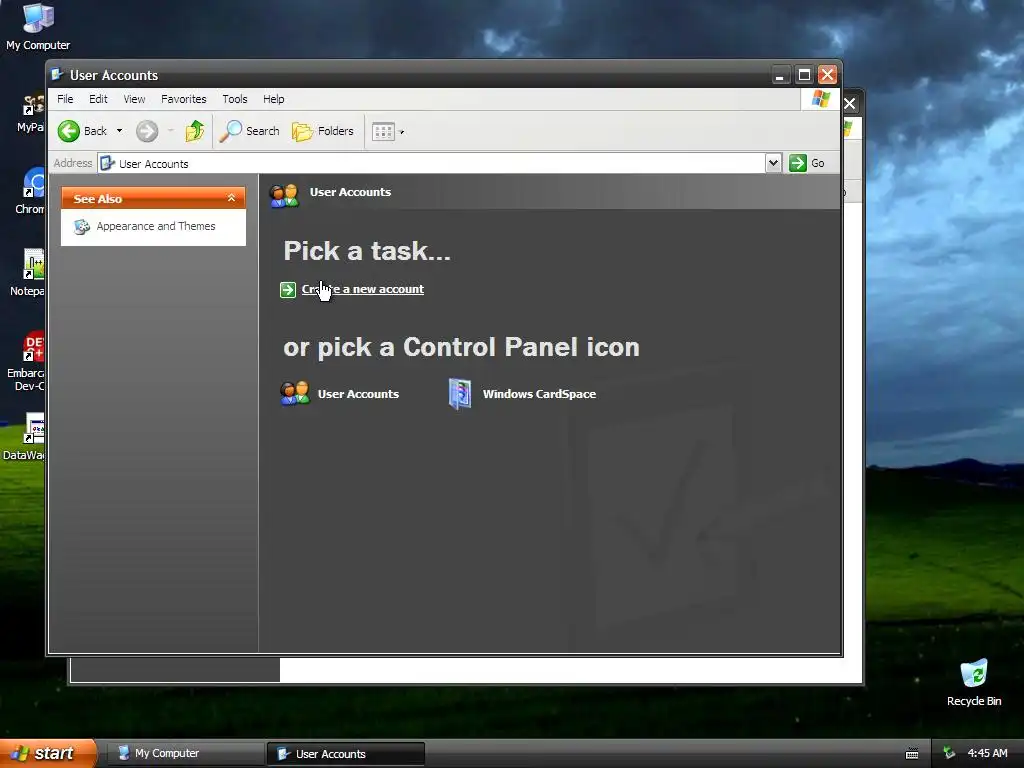Open the Favorites menu
Image resolution: width=1024 pixels, height=768 pixels.
click(184, 99)
